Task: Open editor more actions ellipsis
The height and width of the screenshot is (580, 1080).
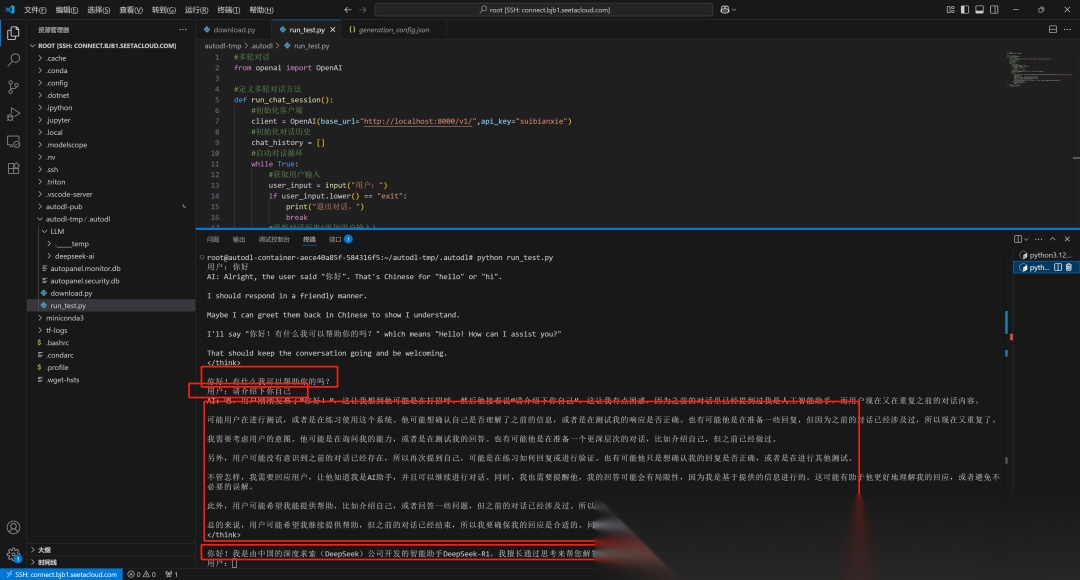Action: pos(1068,30)
